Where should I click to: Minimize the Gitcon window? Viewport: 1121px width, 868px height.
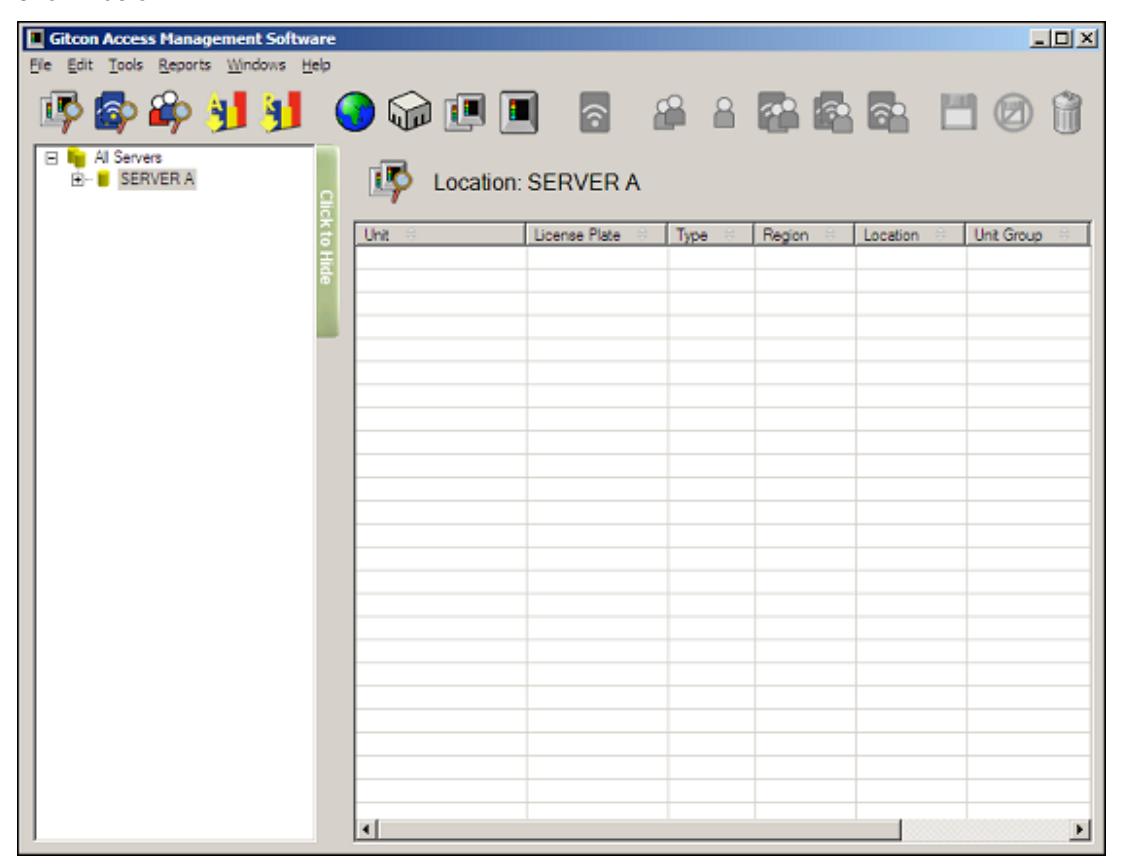point(1040,39)
